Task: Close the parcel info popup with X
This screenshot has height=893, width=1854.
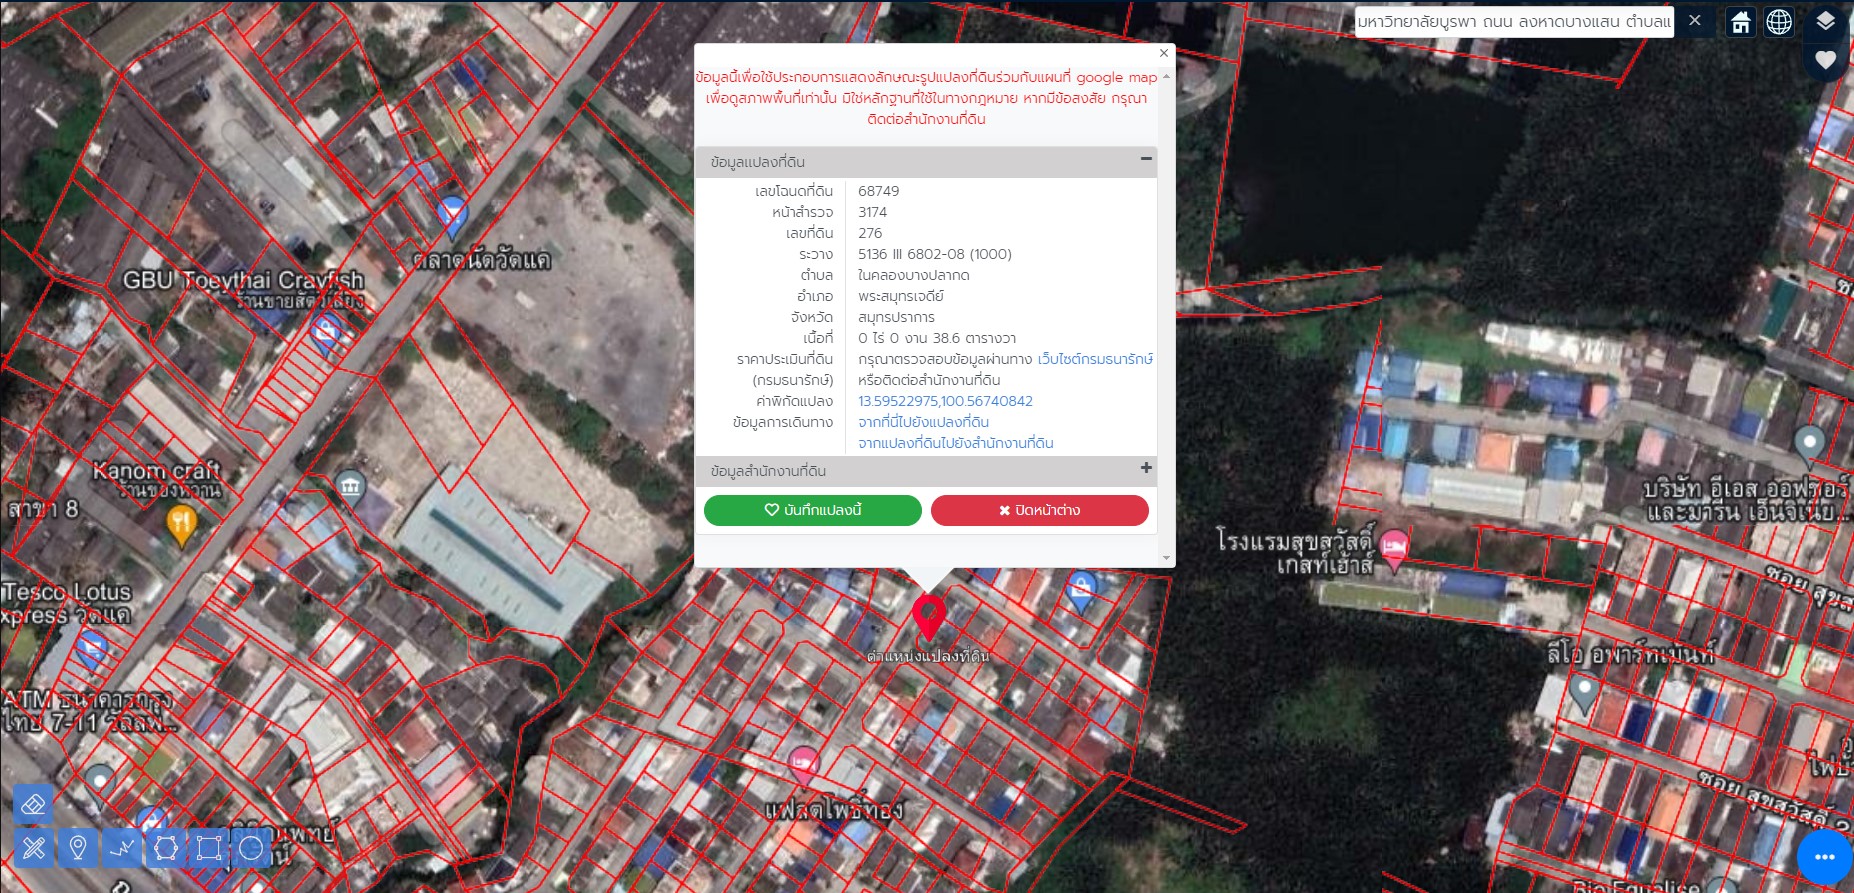Action: tap(1164, 53)
